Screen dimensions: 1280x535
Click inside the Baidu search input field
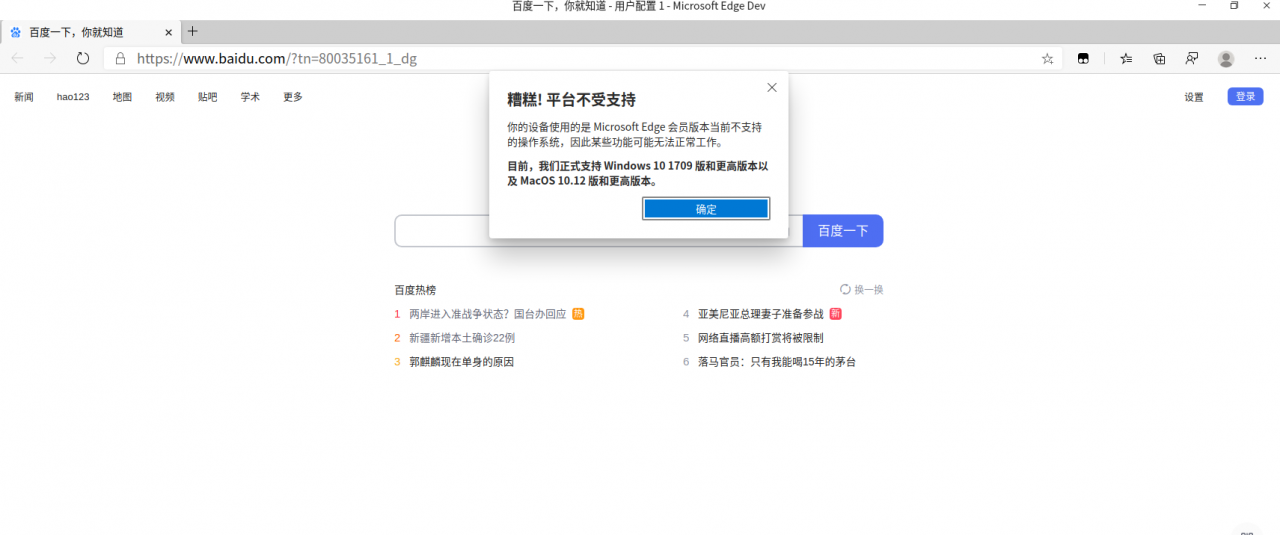click(x=440, y=231)
